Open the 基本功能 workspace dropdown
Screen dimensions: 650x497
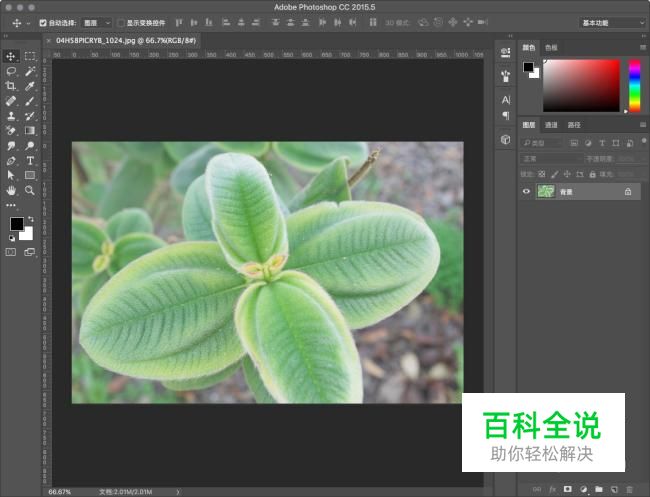pyautogui.click(x=612, y=22)
